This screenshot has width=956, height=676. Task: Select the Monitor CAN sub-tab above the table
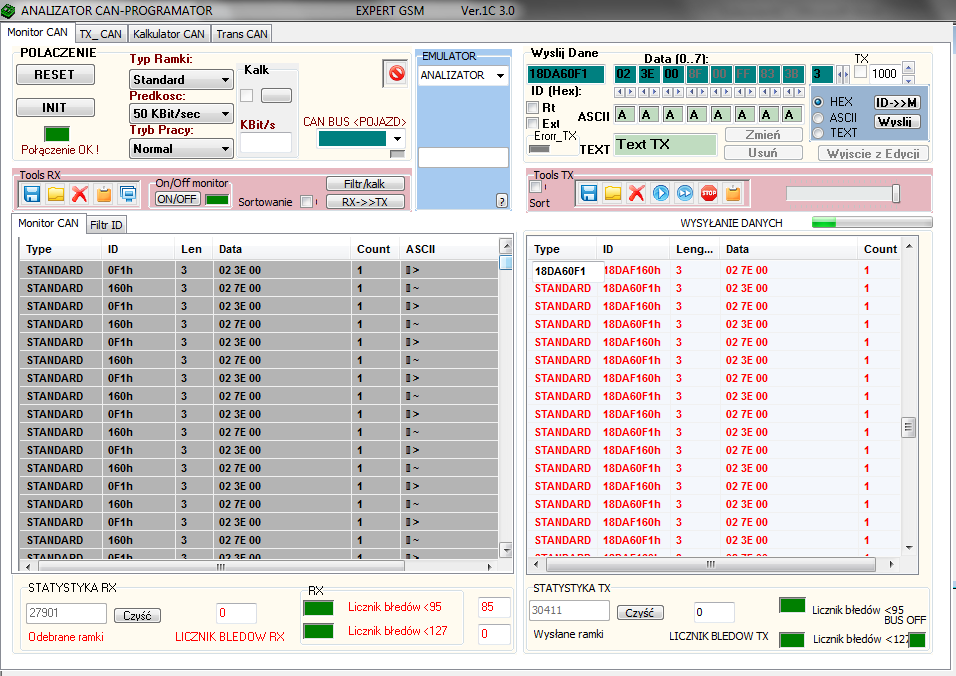[x=48, y=223]
